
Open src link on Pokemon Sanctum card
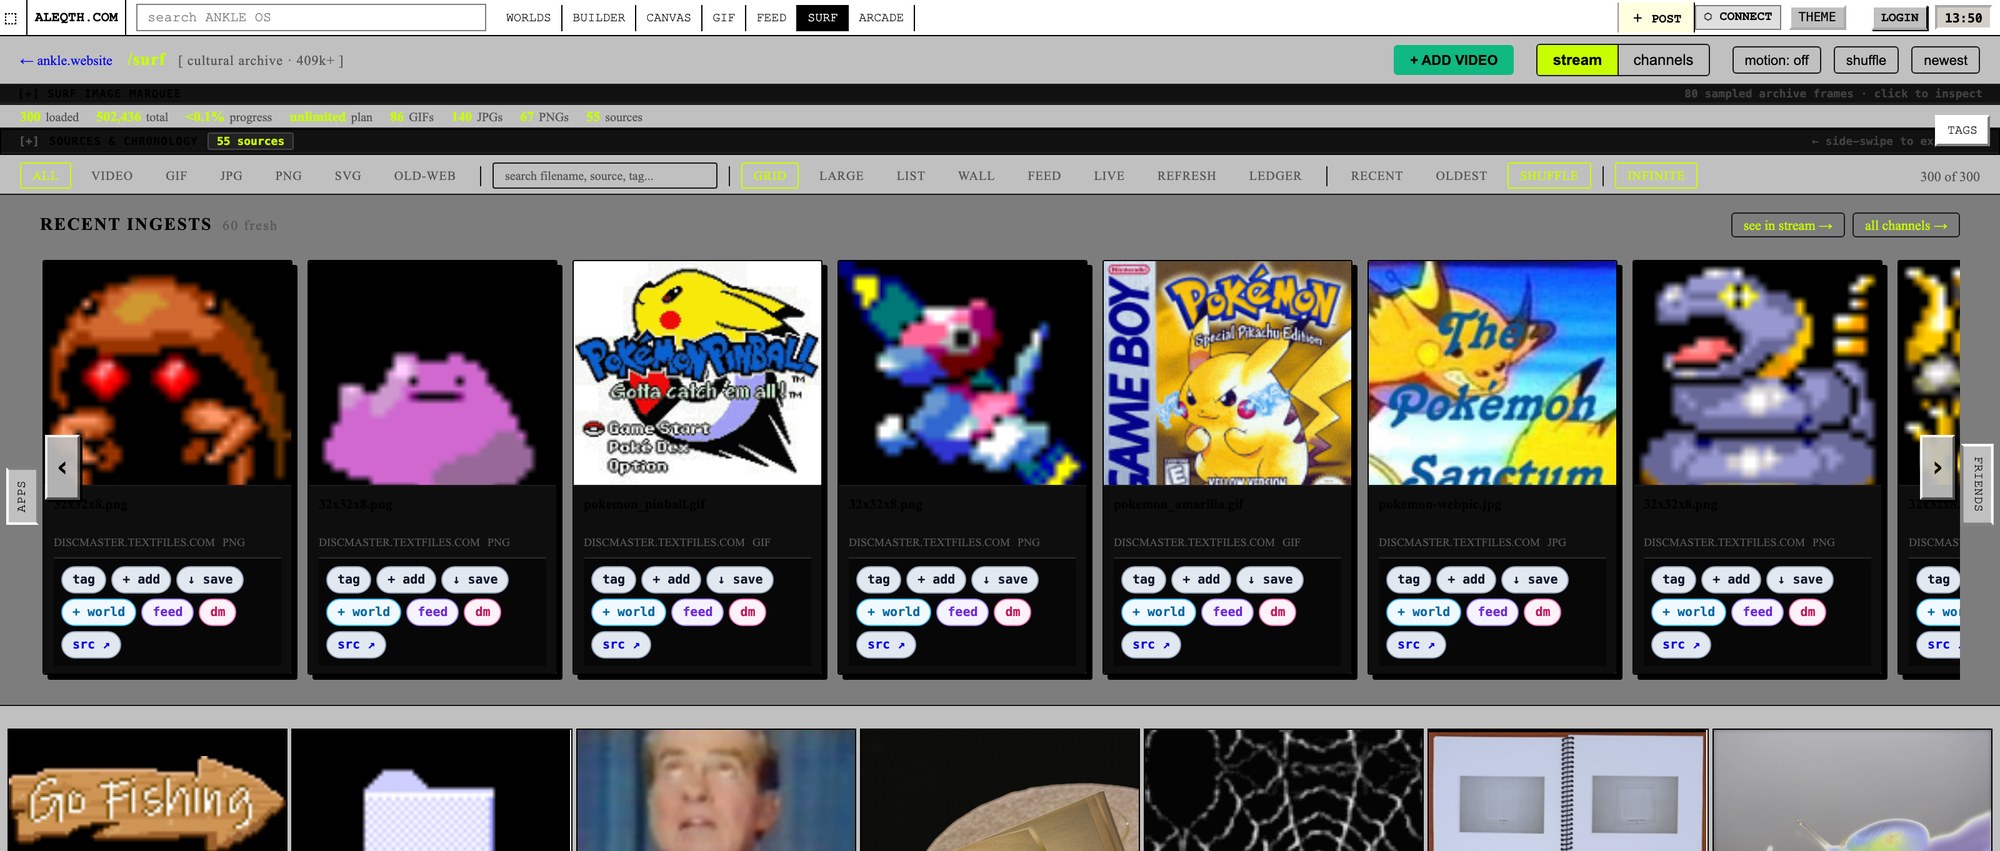tap(1416, 645)
